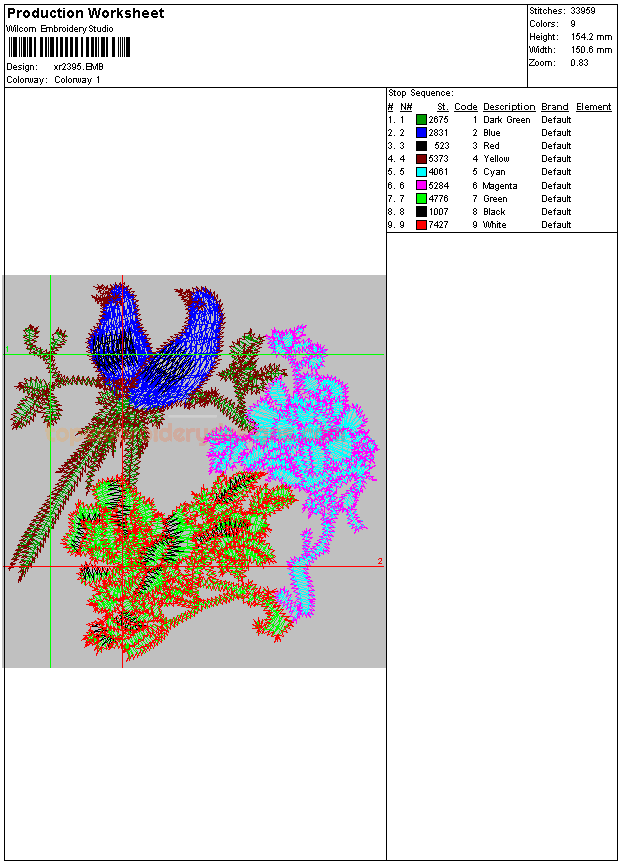Click the Element column header
The width and height of the screenshot is (620, 861).
[594, 107]
